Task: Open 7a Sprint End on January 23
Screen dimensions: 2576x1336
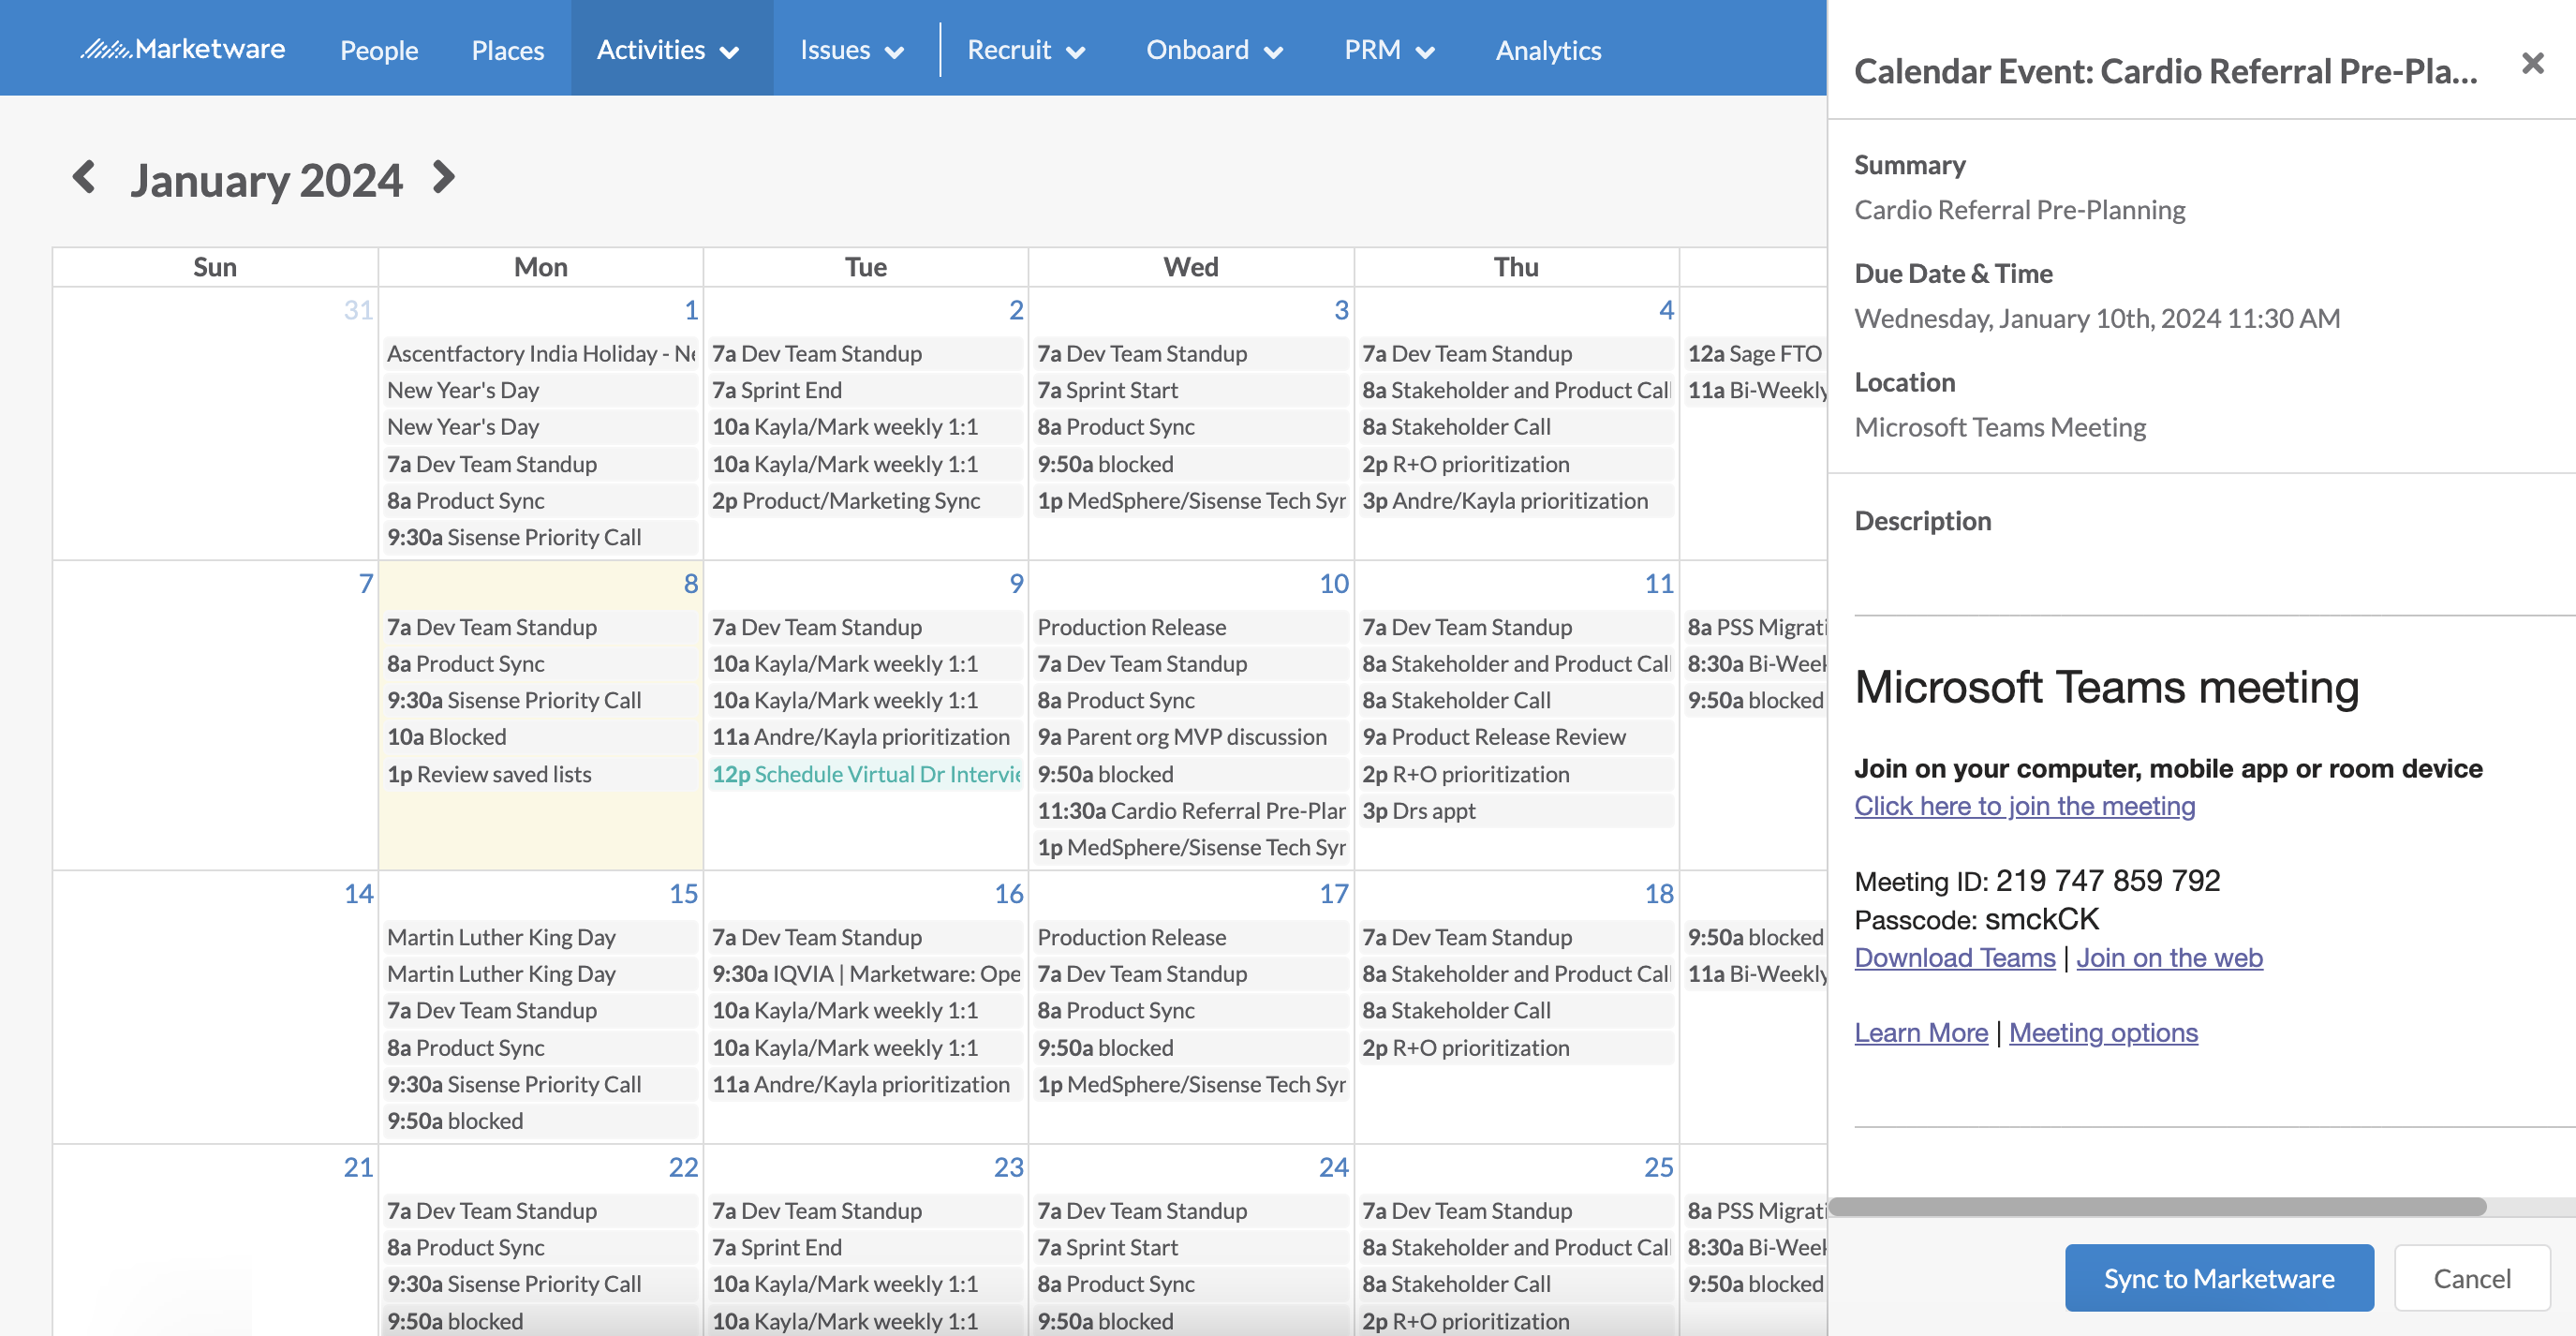Action: 865,1248
